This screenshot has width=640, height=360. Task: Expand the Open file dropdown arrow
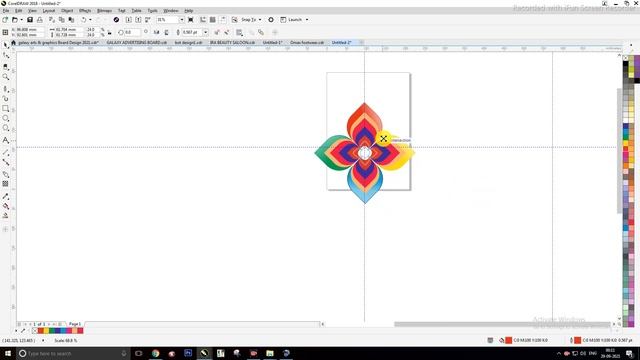pos(21,20)
